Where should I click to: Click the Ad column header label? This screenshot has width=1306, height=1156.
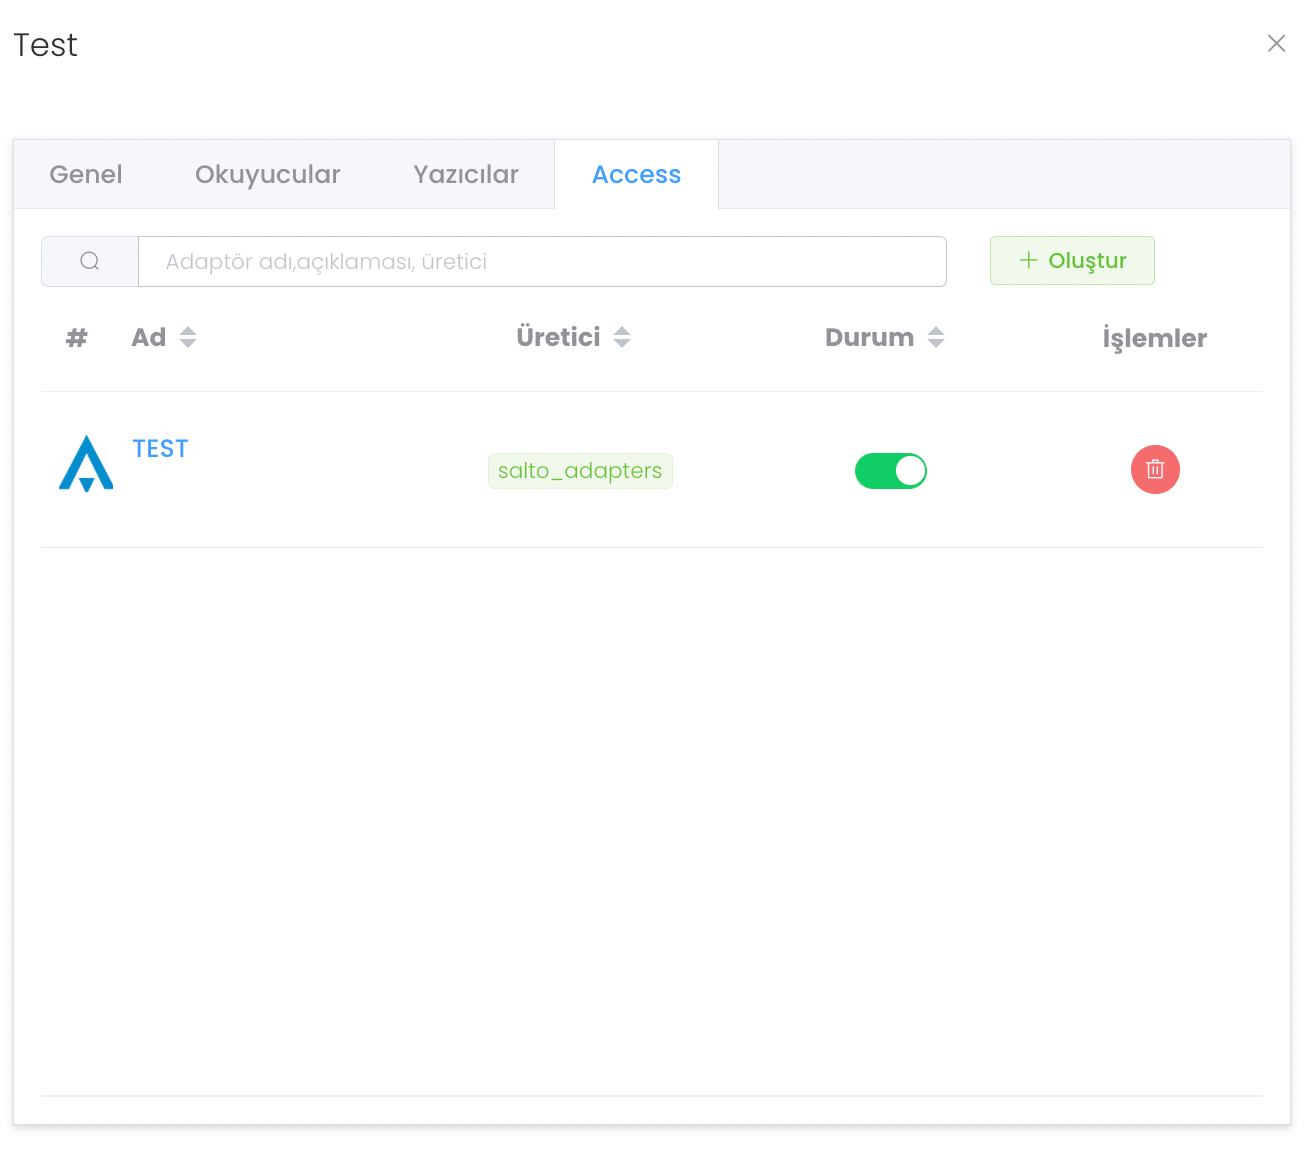pyautogui.click(x=149, y=338)
